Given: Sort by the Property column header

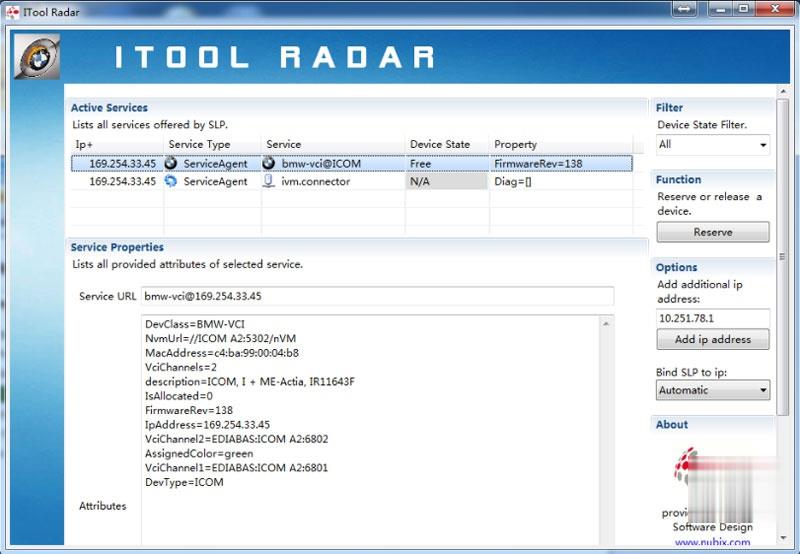Looking at the screenshot, I should (561, 144).
